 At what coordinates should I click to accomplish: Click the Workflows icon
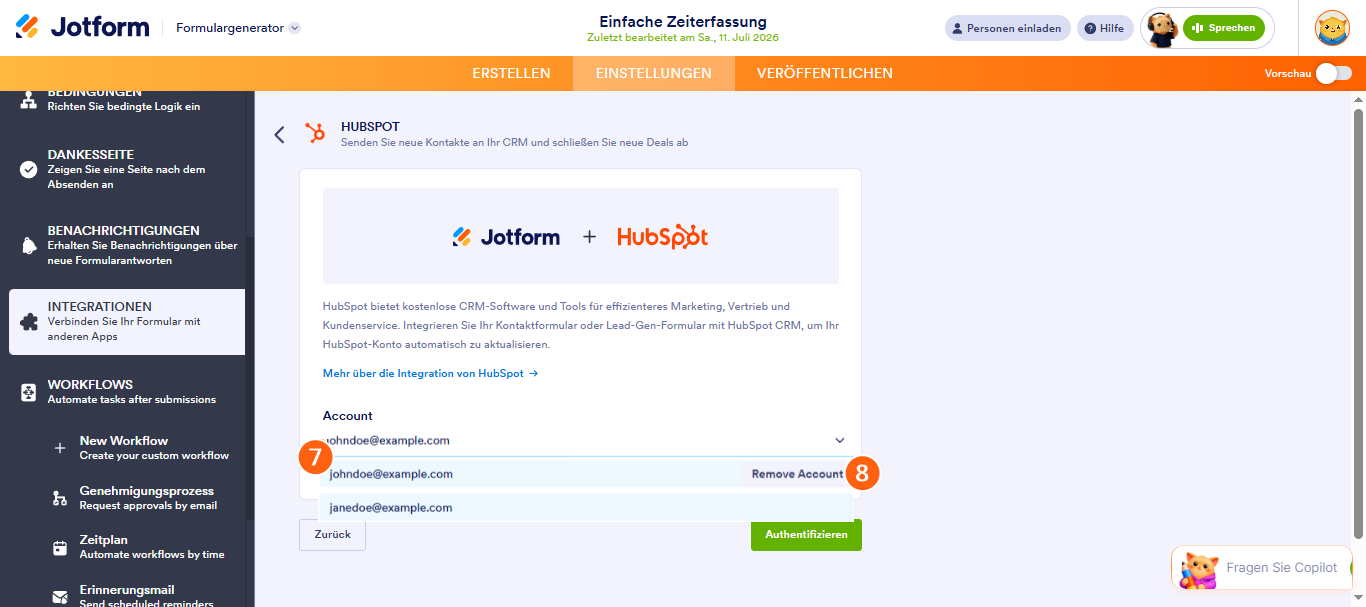tap(29, 392)
